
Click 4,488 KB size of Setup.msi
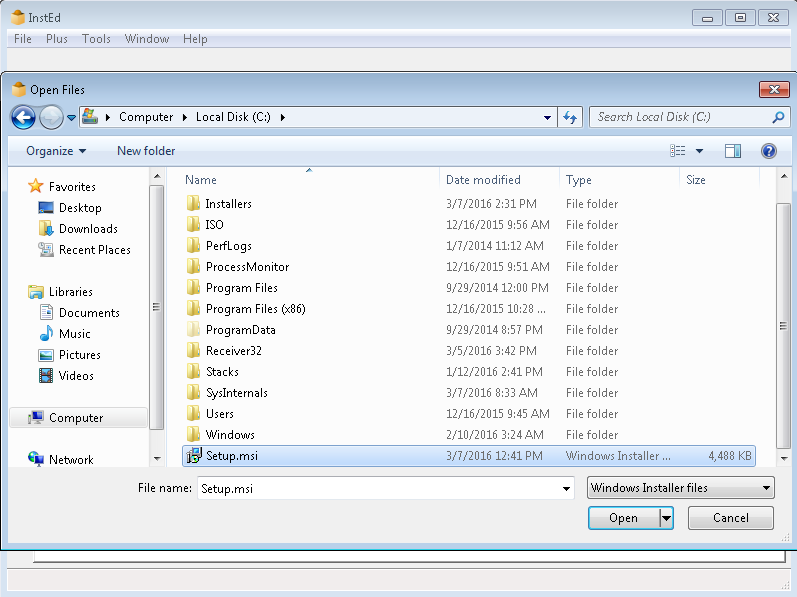[x=730, y=456]
